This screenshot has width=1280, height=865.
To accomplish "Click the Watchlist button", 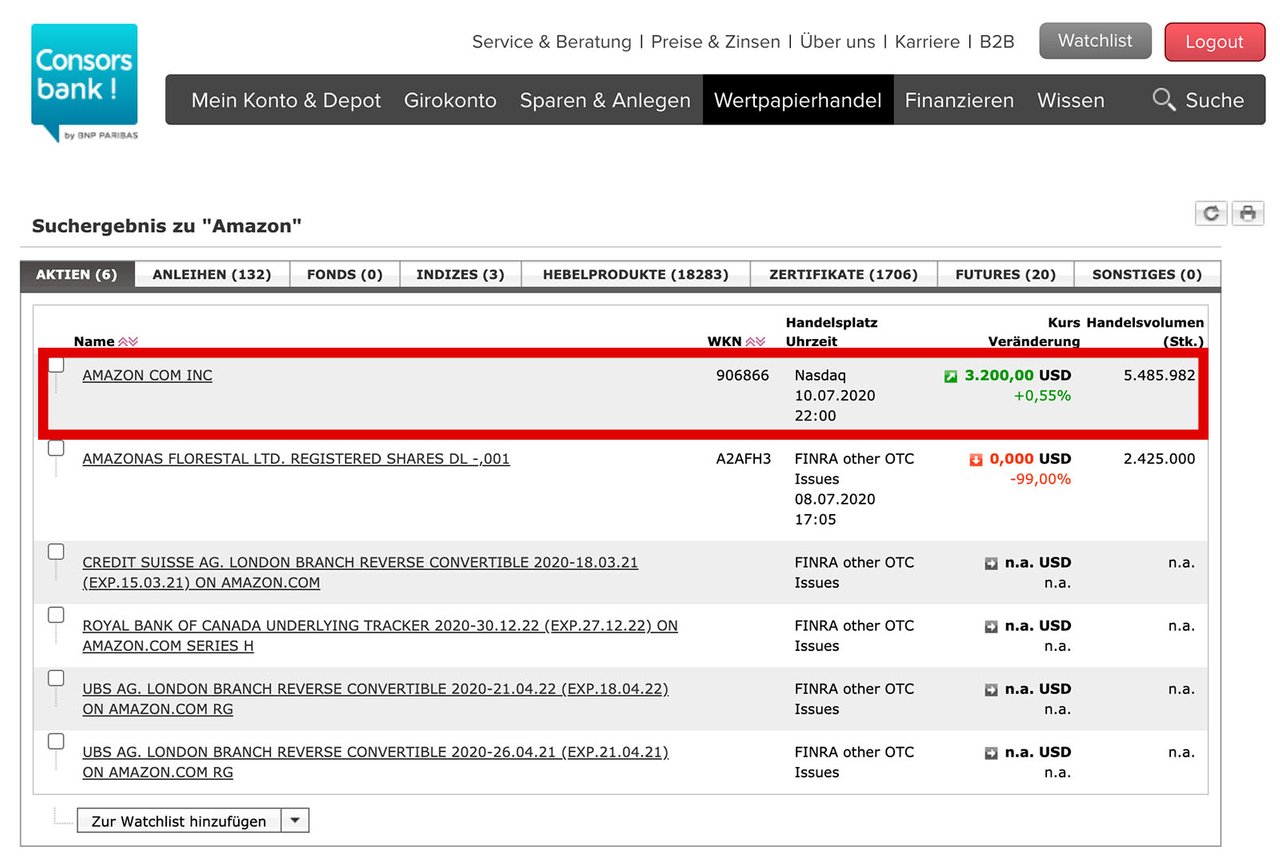I will (1095, 41).
